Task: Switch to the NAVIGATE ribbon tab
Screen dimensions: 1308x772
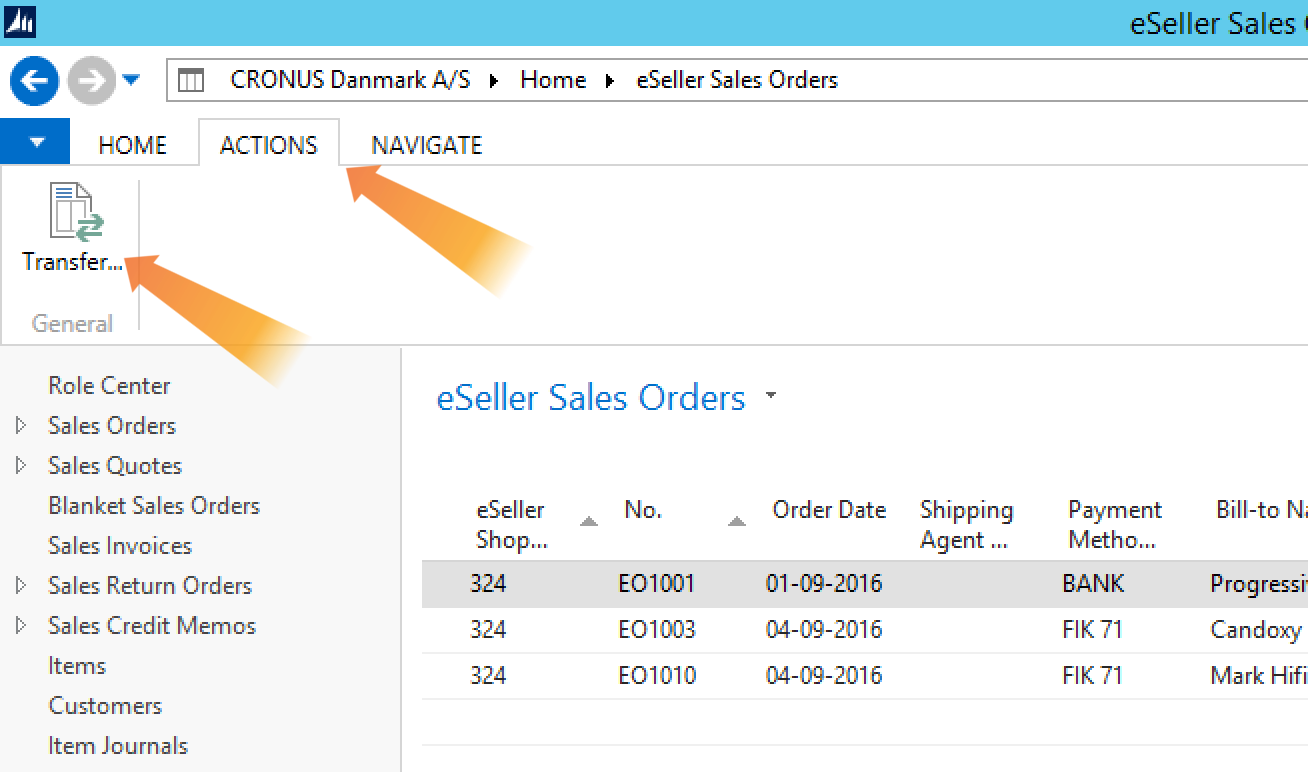Action: click(427, 145)
